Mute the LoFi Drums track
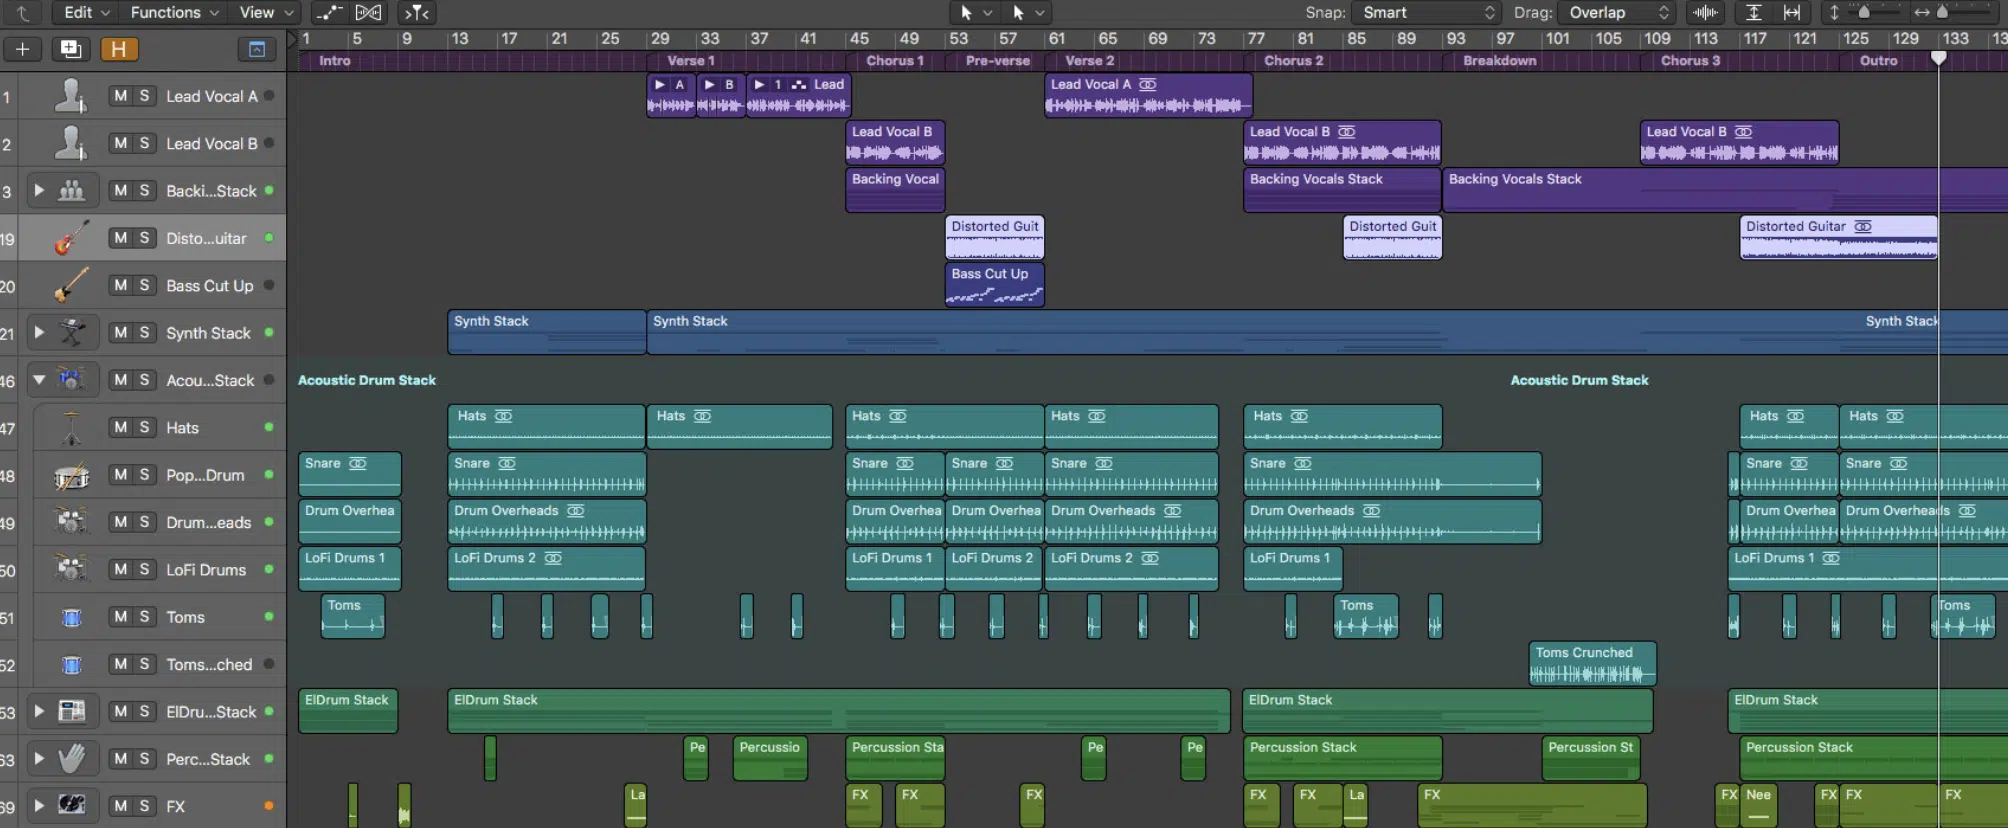The image size is (2008, 828). pyautogui.click(x=120, y=569)
